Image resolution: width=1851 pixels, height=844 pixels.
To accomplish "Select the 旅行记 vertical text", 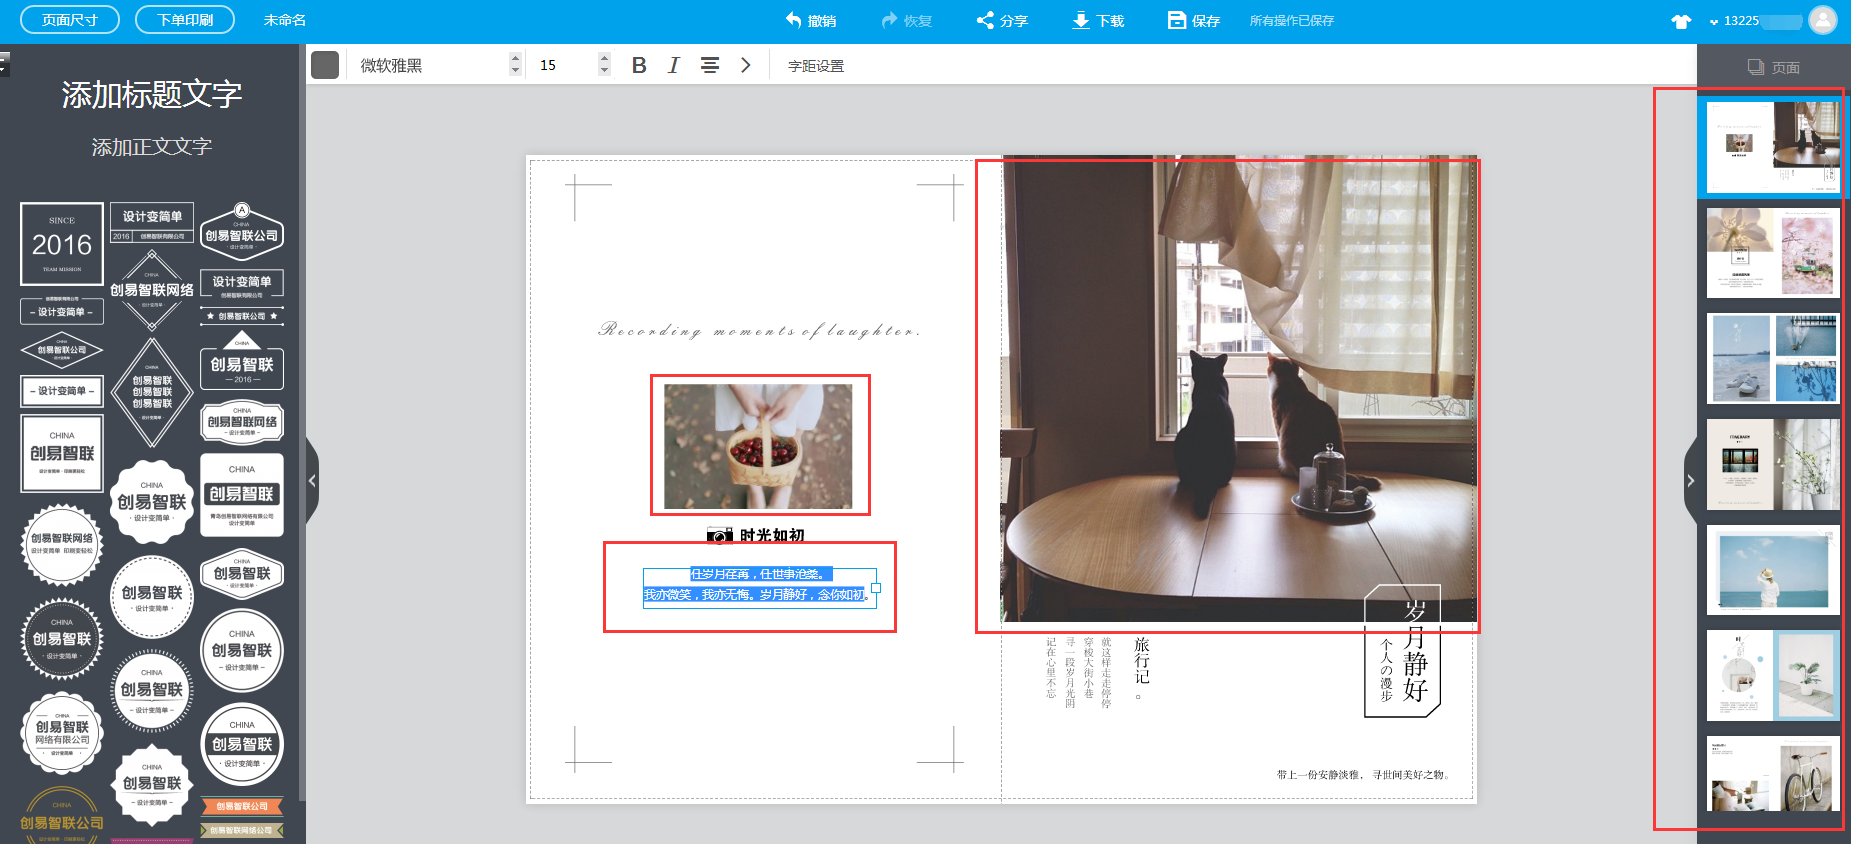I will click(x=1142, y=661).
